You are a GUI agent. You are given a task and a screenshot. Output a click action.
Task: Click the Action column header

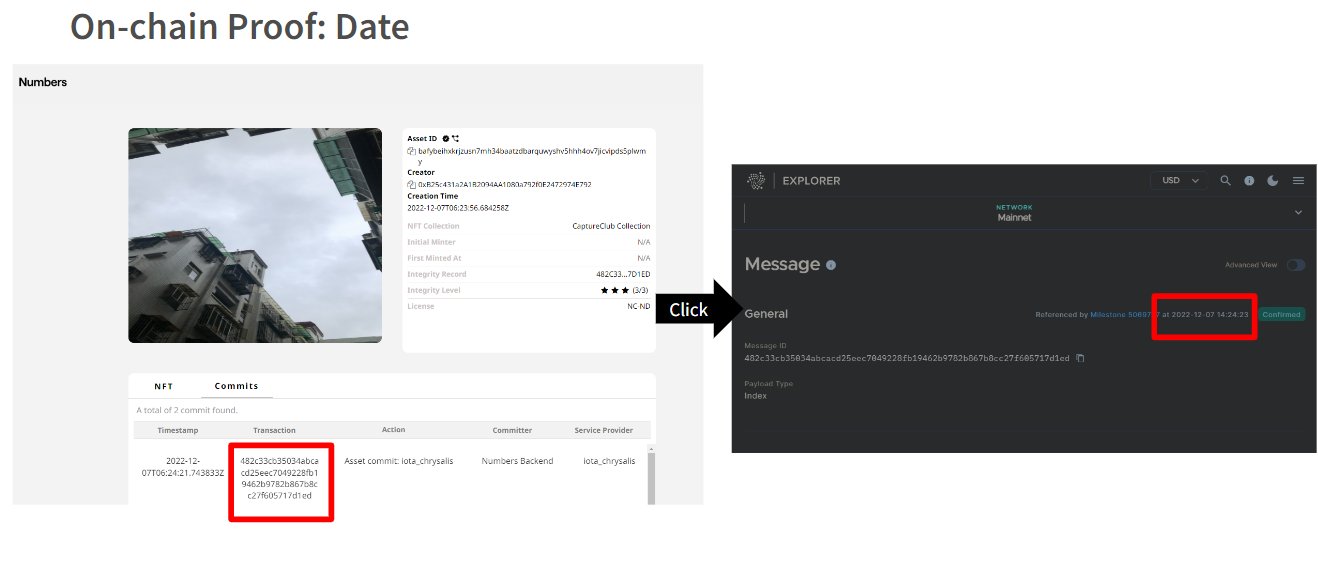pos(393,430)
